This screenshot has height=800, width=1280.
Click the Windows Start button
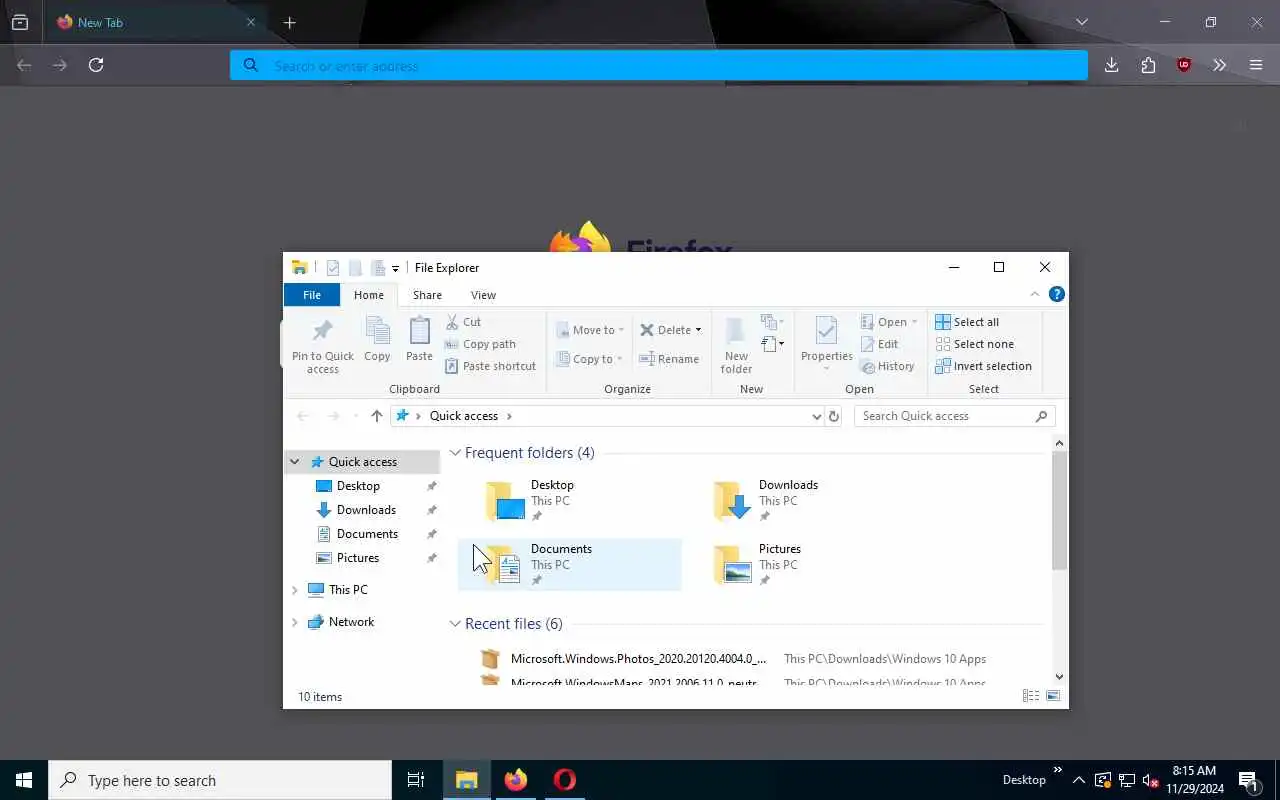[24, 780]
